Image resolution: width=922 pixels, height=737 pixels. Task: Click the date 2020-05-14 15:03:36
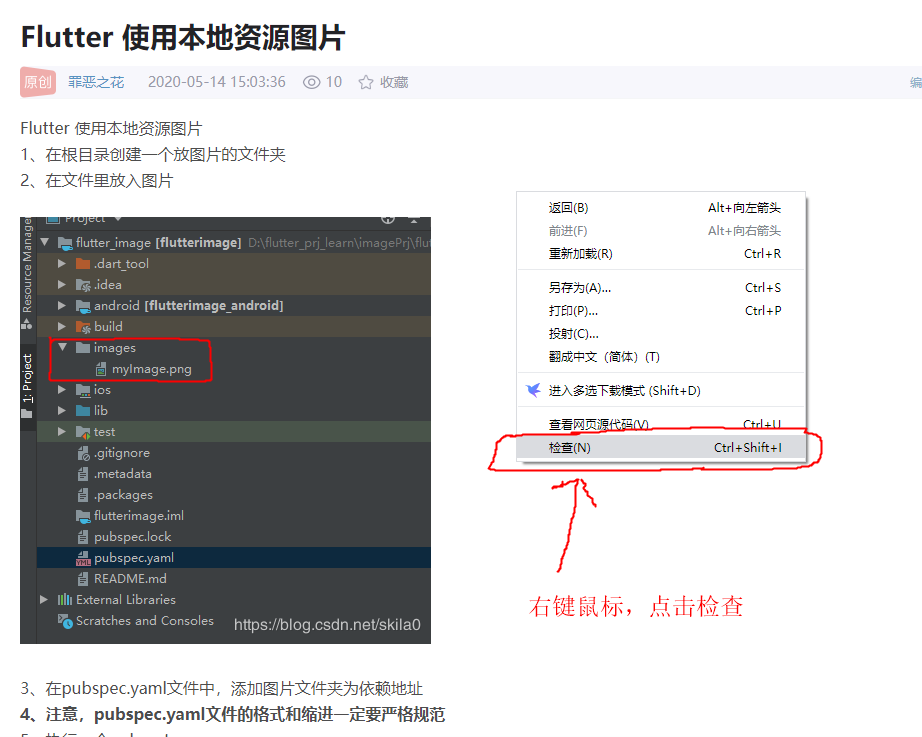pyautogui.click(x=217, y=82)
